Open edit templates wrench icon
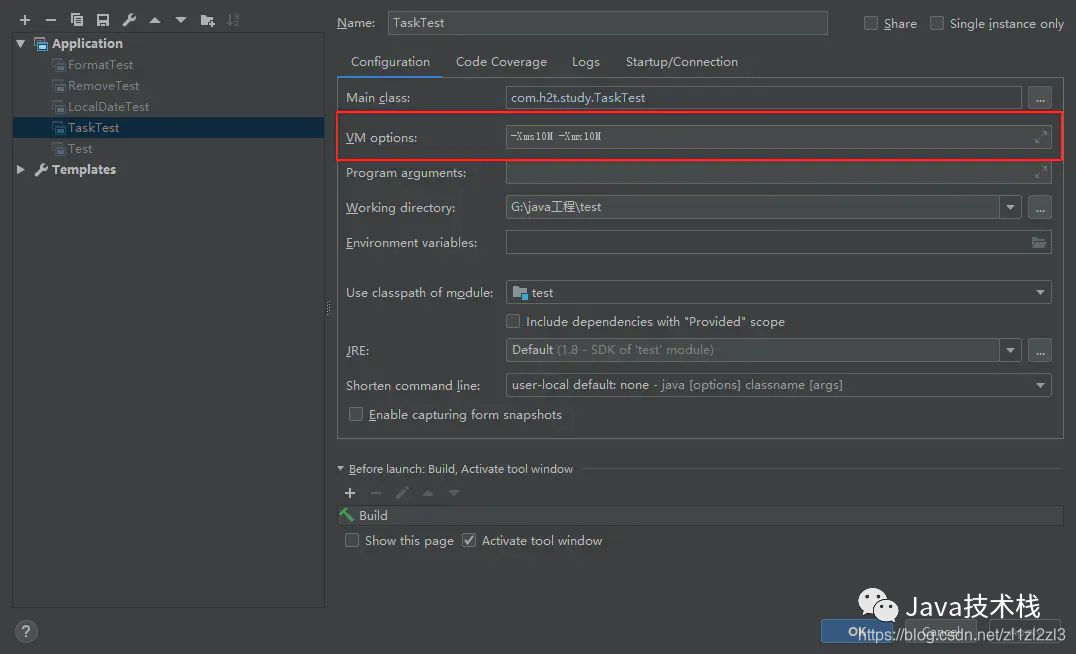Viewport: 1076px width, 654px height. click(x=129, y=21)
